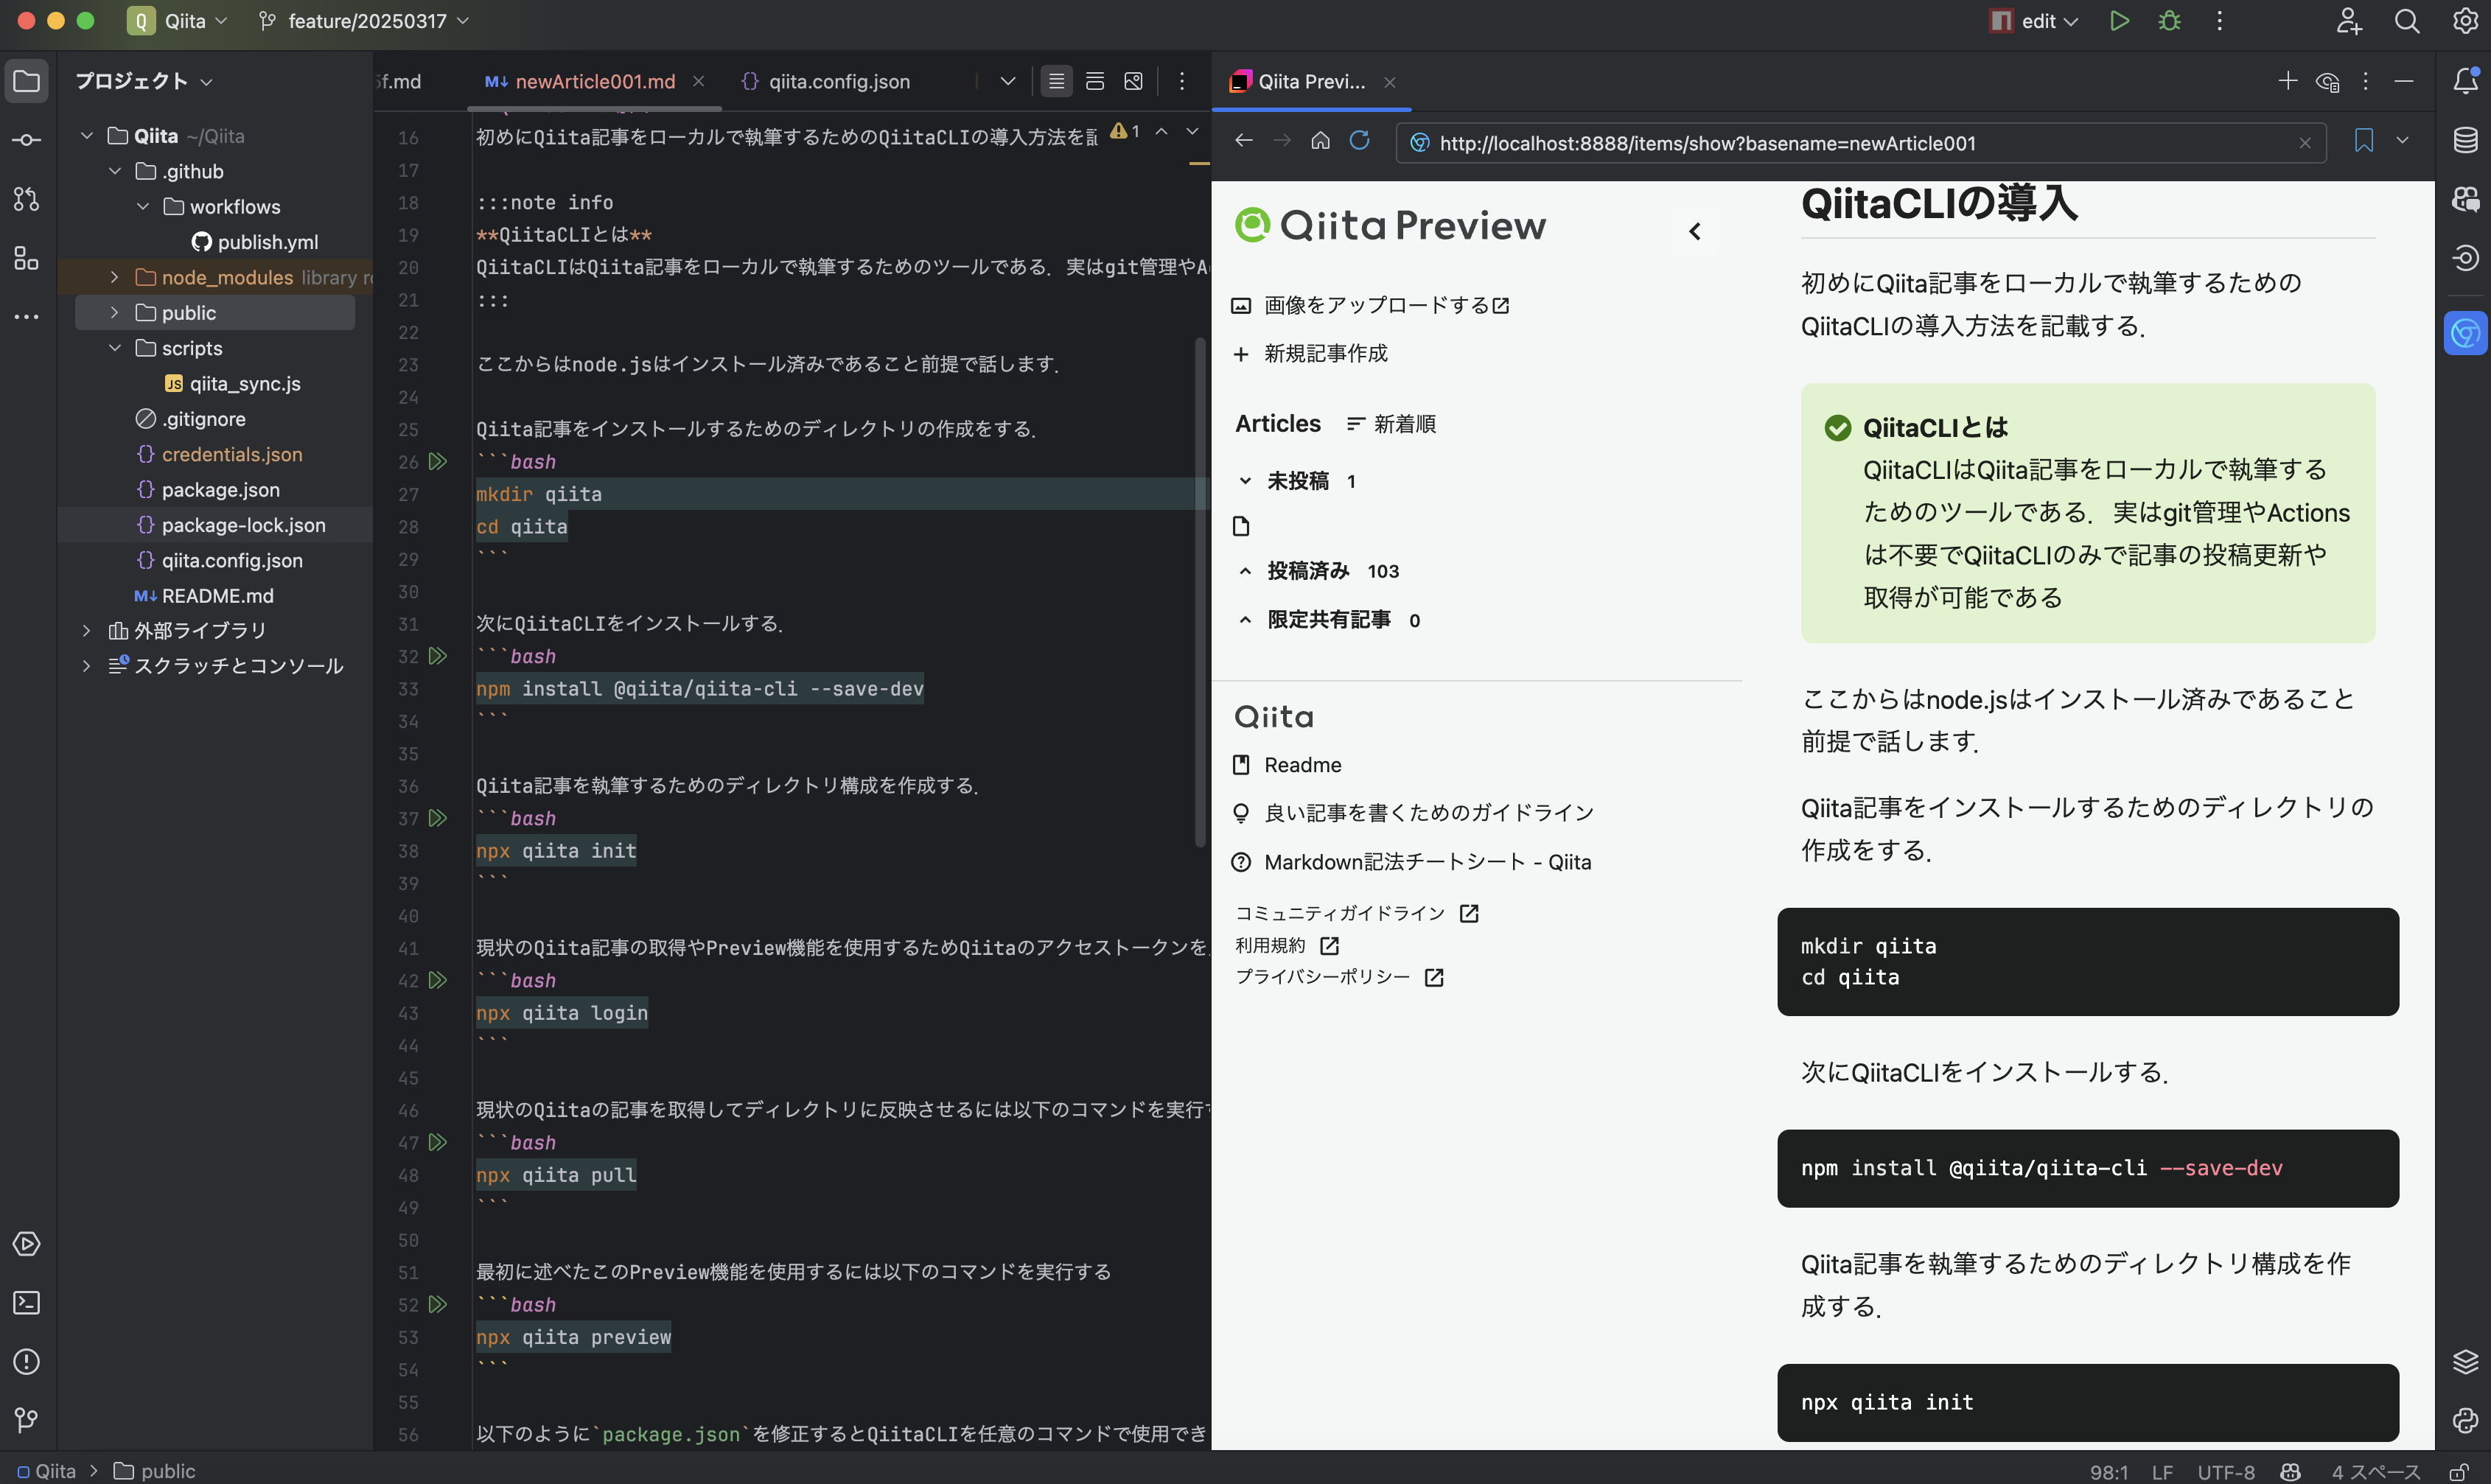Switch markdown editor to preview-only layout

1134,81
